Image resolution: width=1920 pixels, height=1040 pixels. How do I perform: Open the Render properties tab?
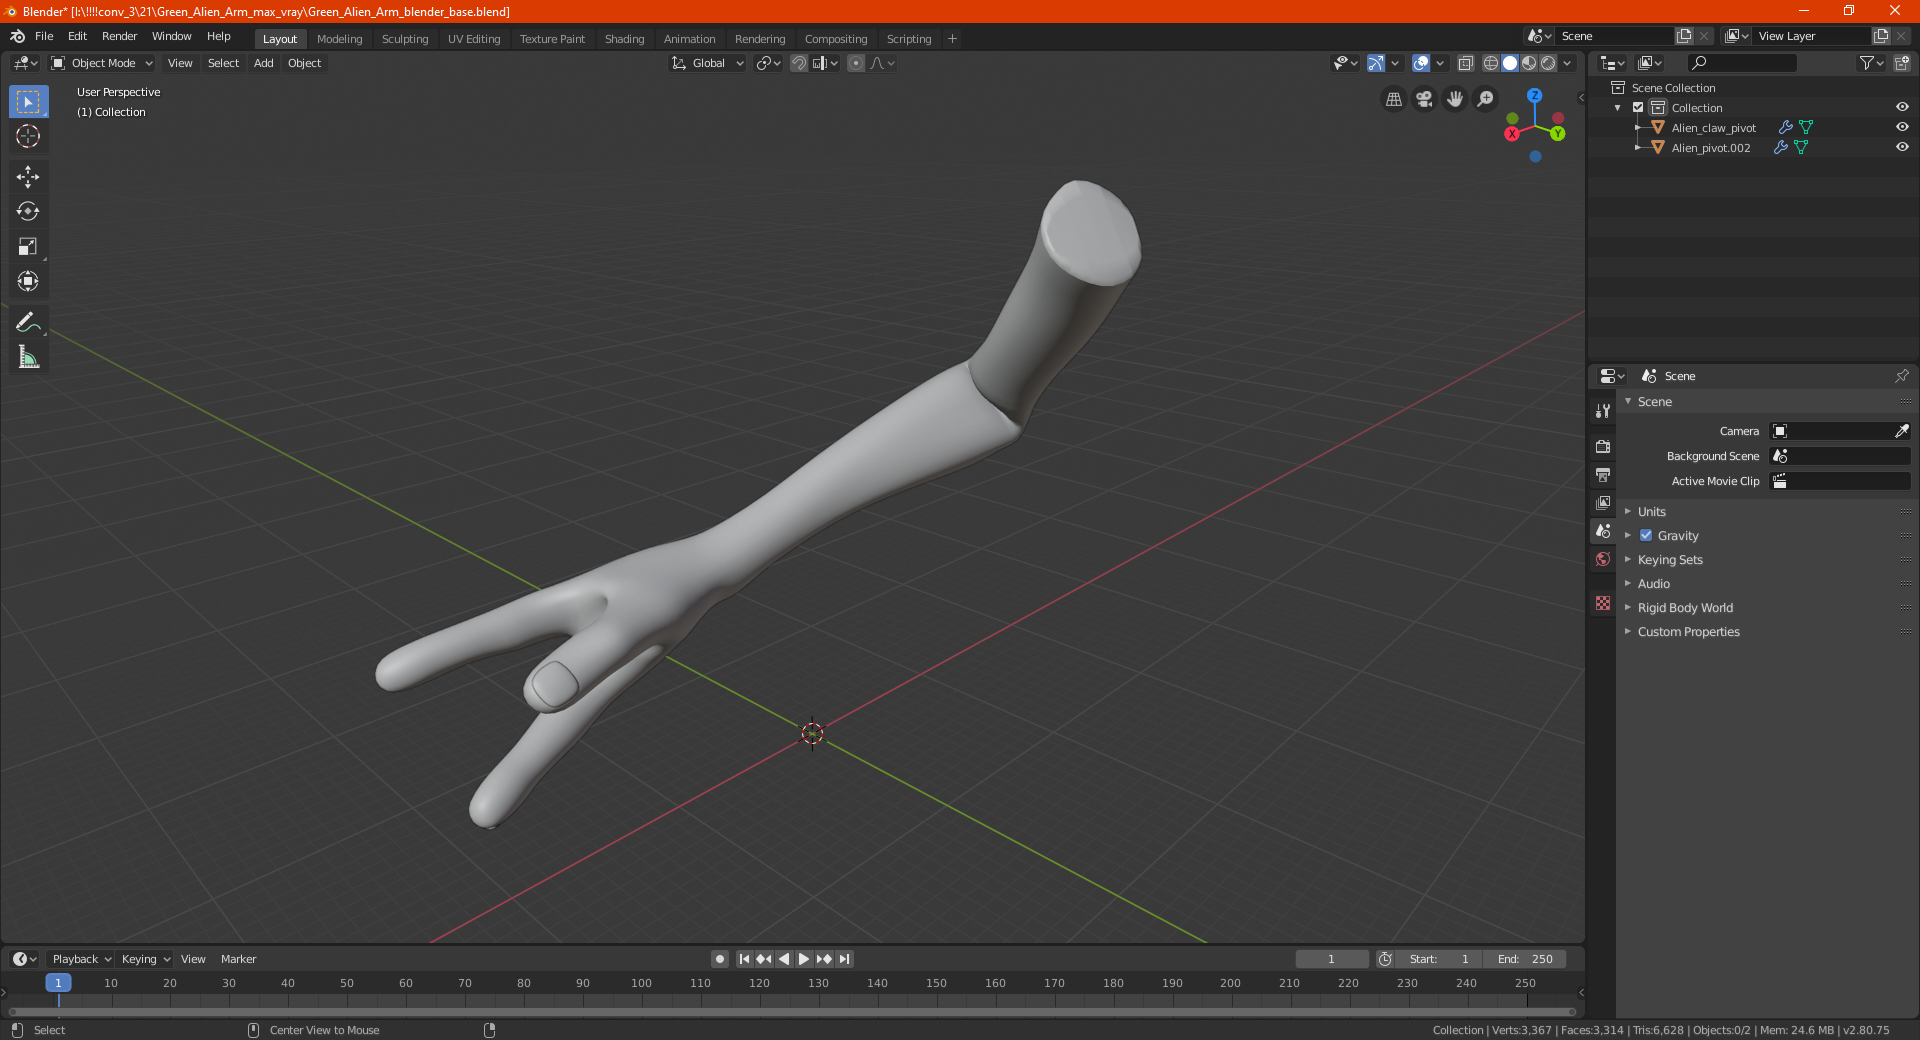click(x=1603, y=446)
